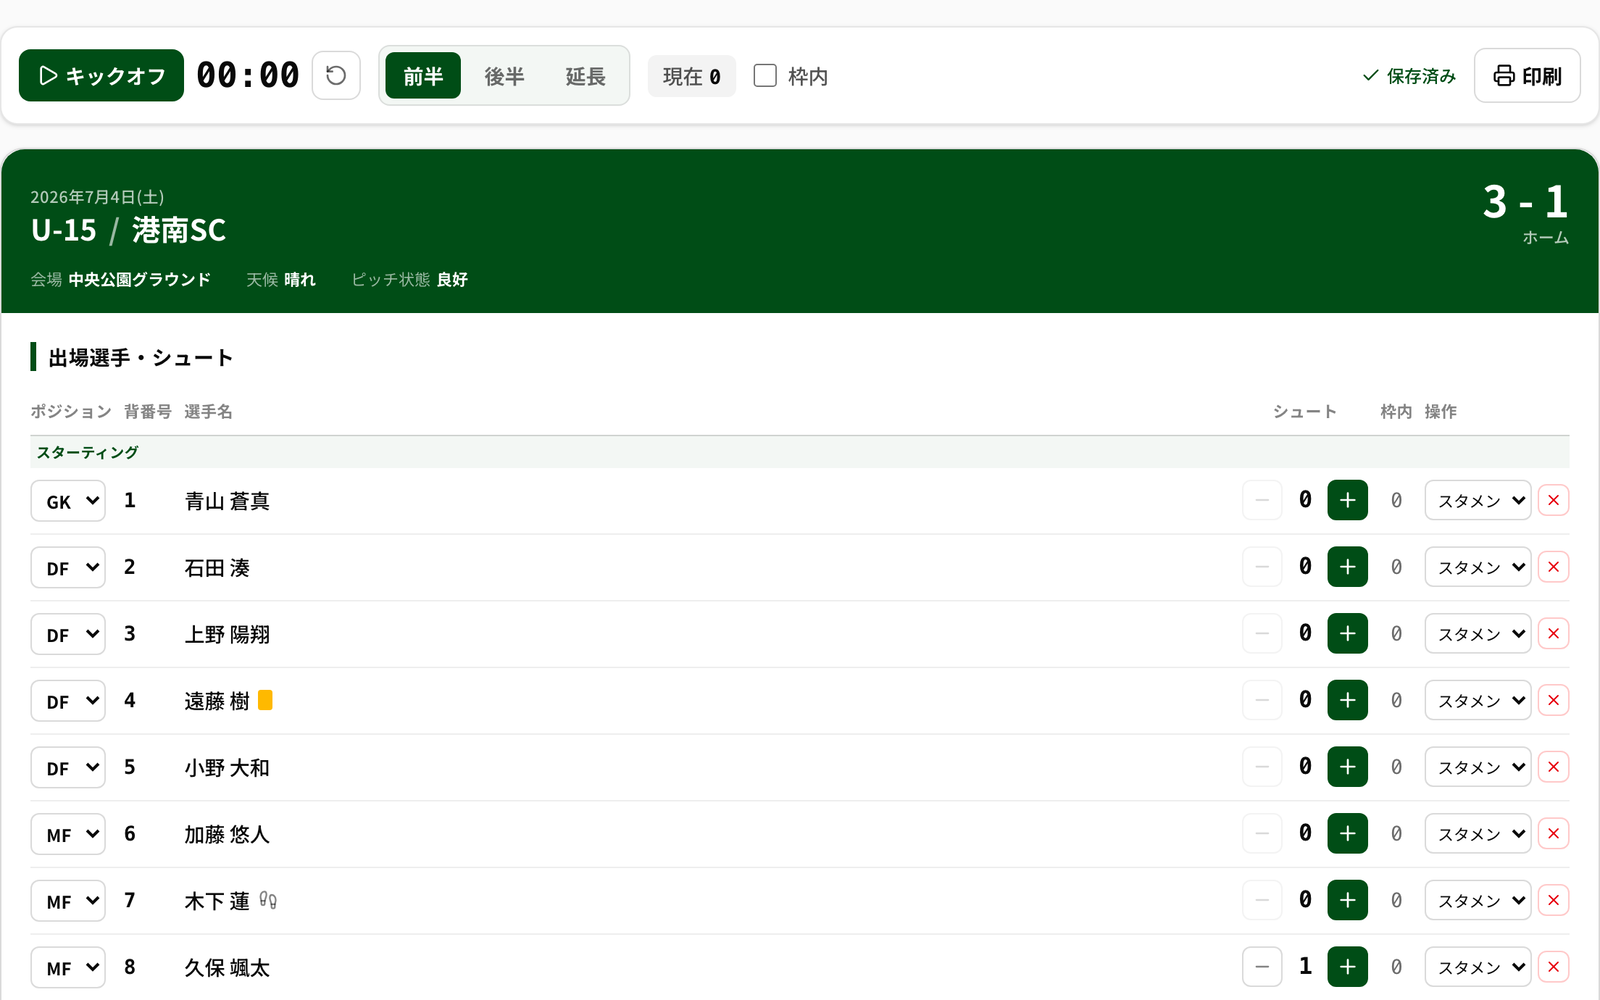
Task: Click the weather value 晴れ
Action: pyautogui.click(x=300, y=279)
